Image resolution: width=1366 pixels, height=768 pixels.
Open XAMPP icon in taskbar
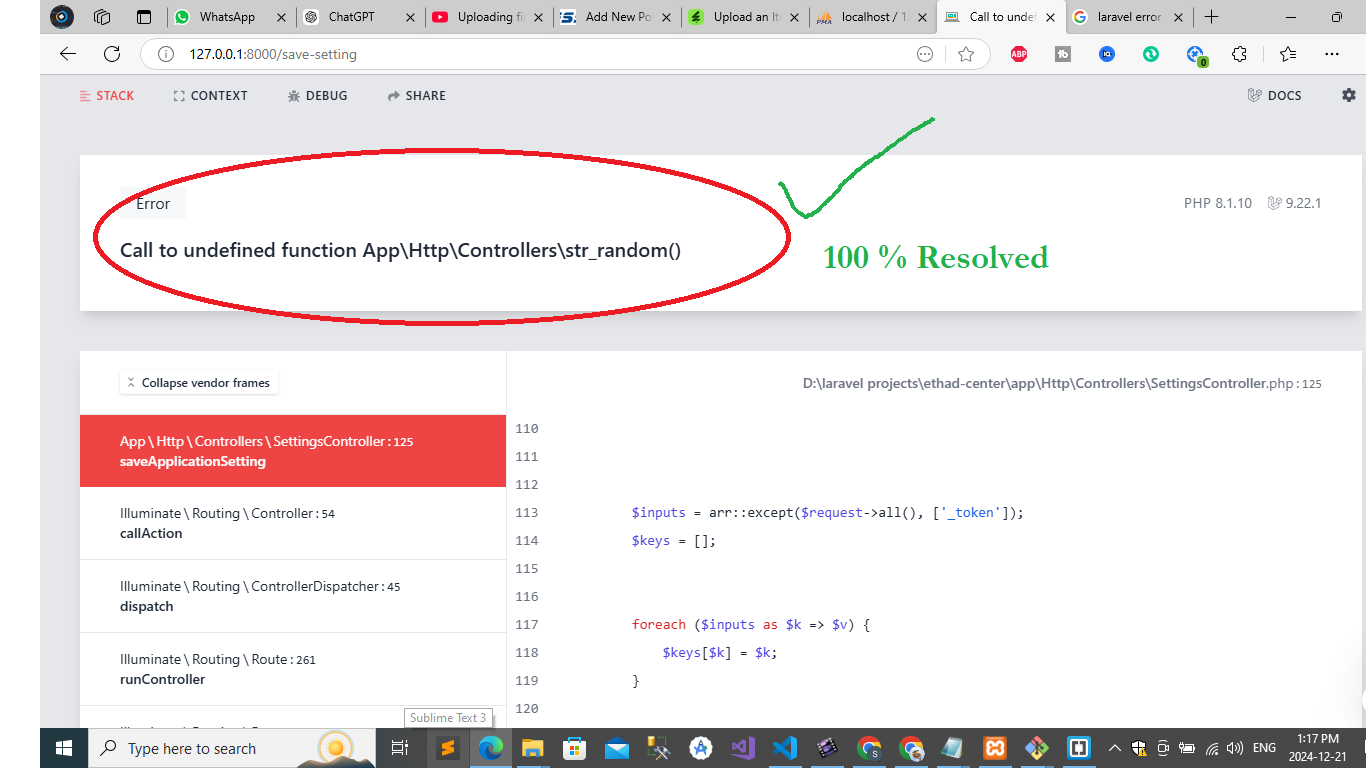coord(994,748)
